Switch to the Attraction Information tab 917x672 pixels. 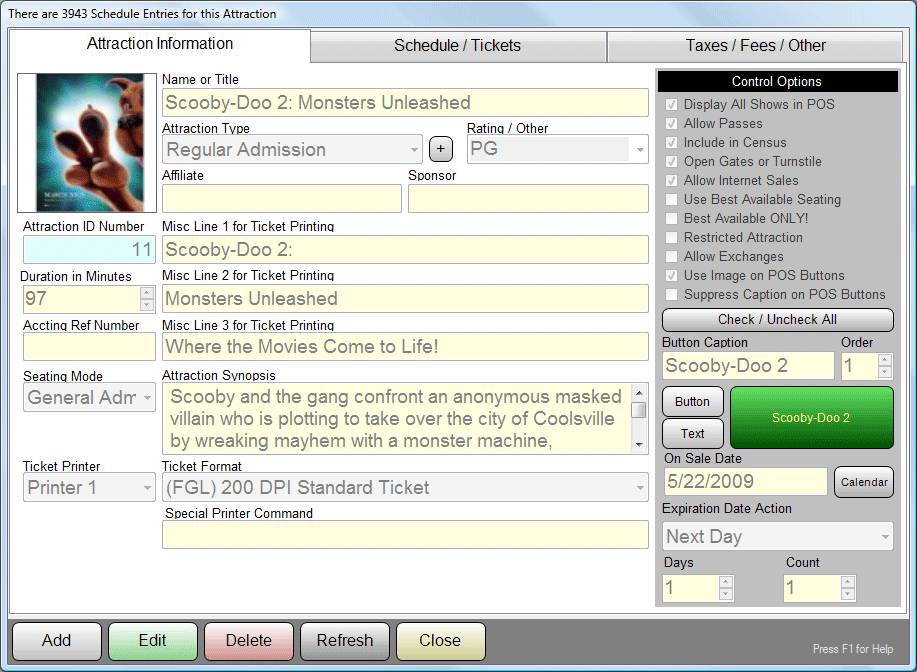pyautogui.click(x=160, y=44)
